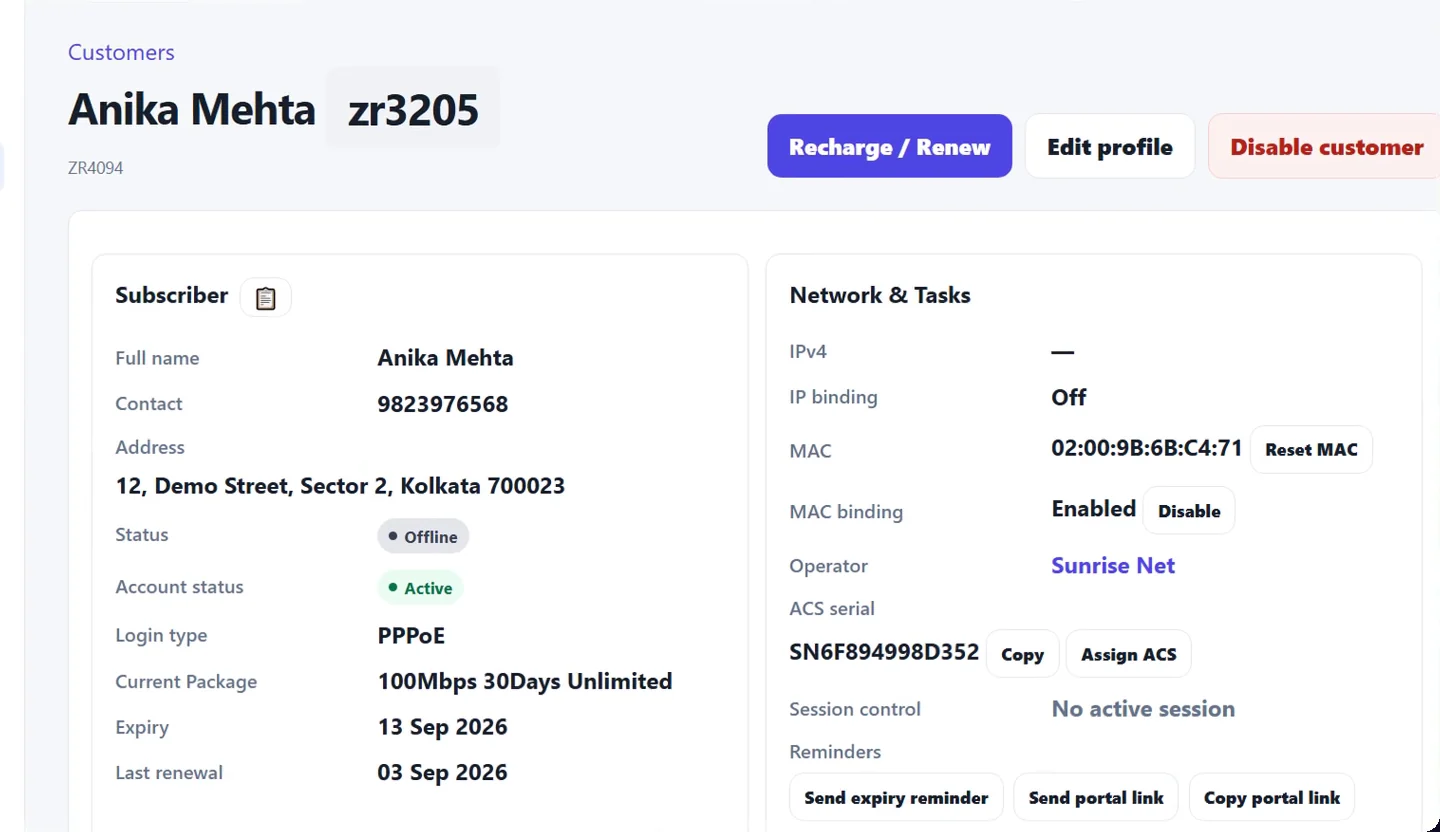Click the Assign ACS button
Viewport: 1440px width, 832px height.
[x=1129, y=655]
